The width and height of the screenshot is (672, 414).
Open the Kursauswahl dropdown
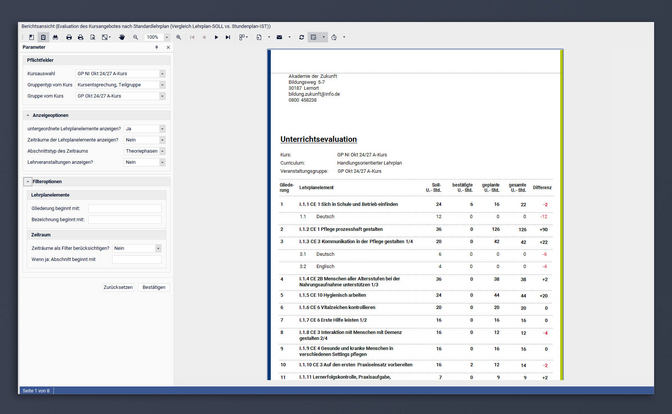(x=162, y=74)
